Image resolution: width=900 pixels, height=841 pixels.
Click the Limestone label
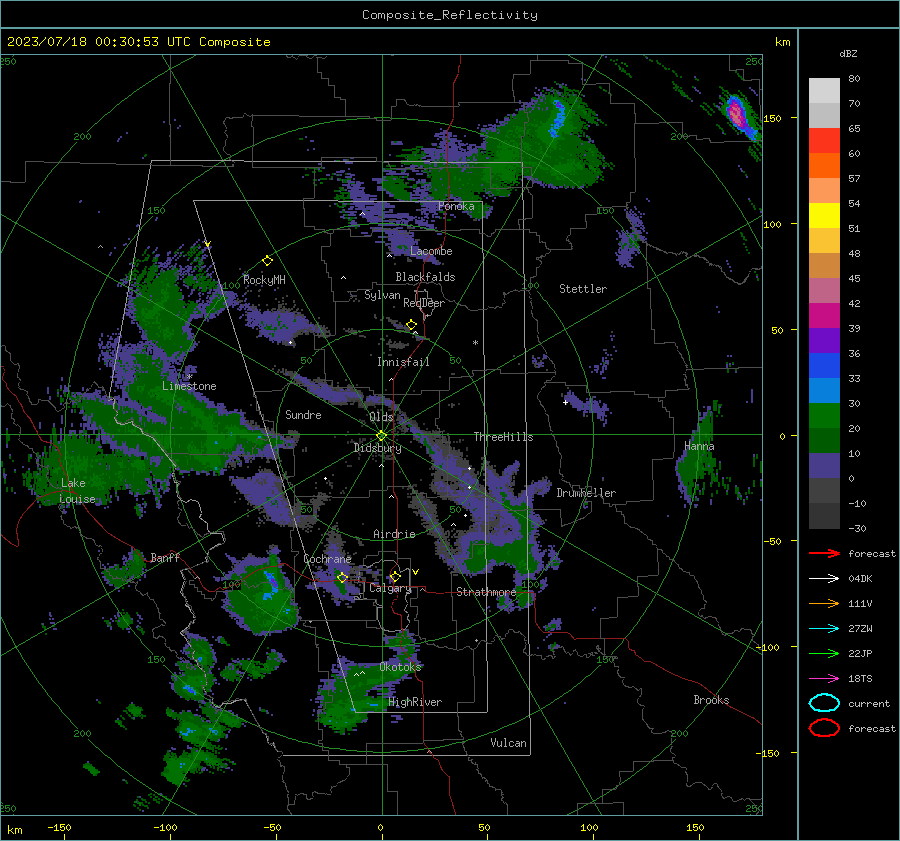coord(189,386)
